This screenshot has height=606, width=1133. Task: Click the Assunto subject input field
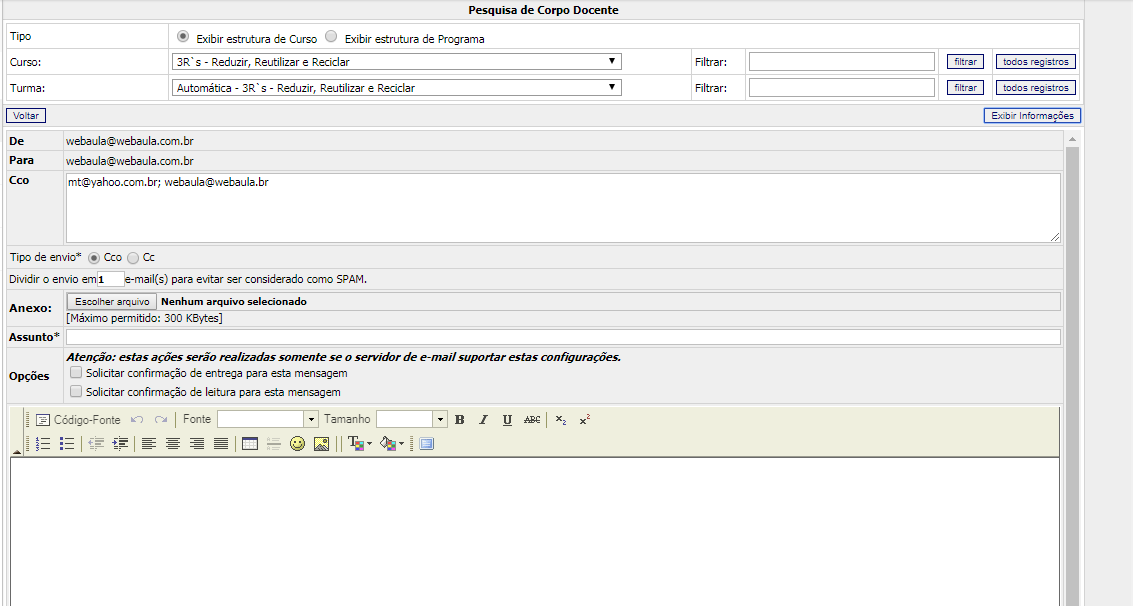[x=563, y=337]
